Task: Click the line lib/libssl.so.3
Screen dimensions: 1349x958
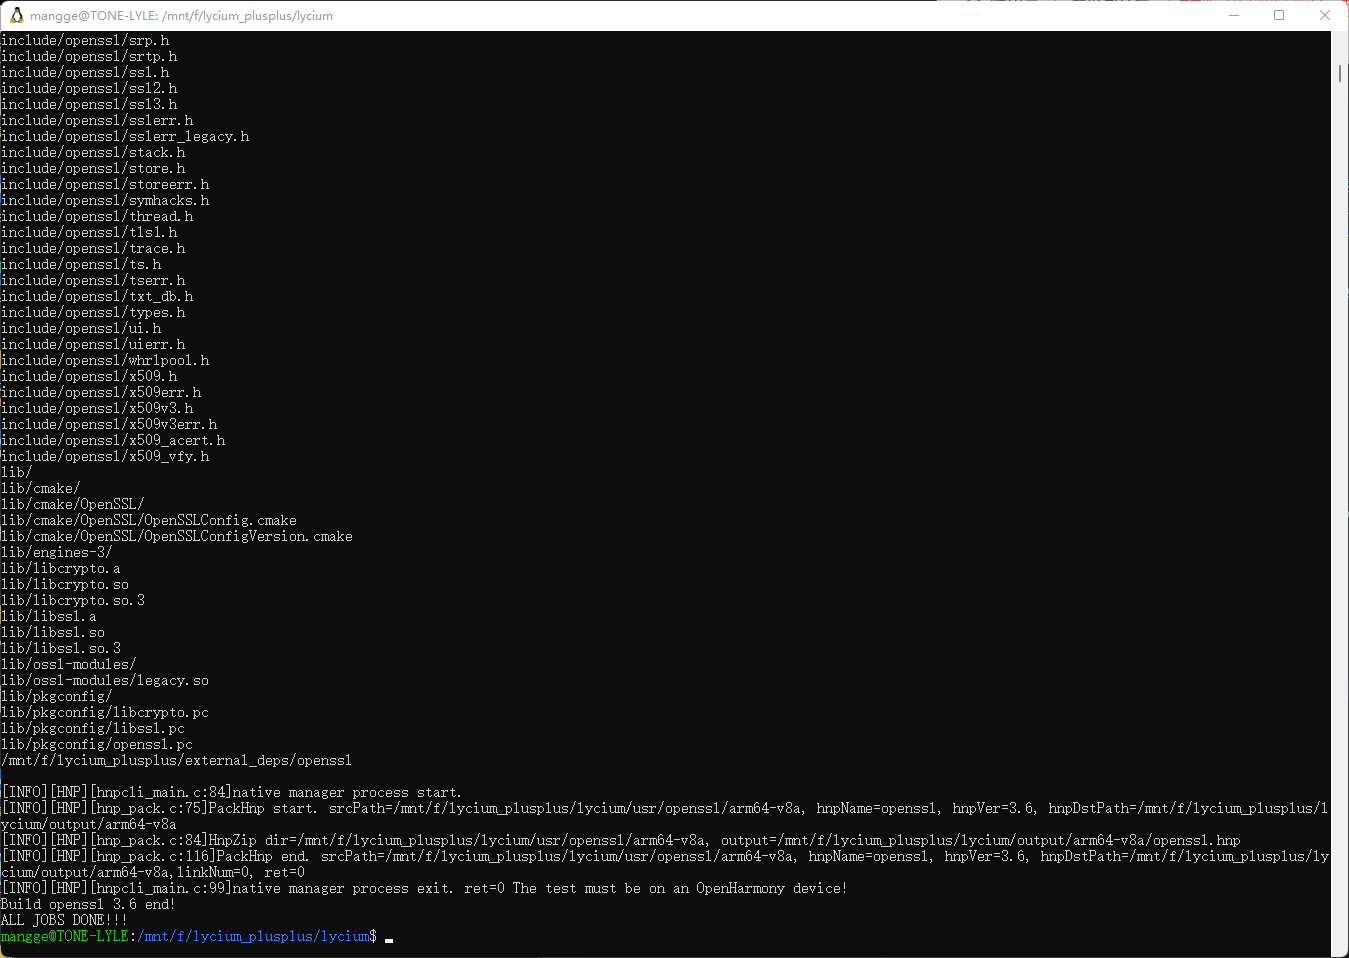Action: [61, 649]
